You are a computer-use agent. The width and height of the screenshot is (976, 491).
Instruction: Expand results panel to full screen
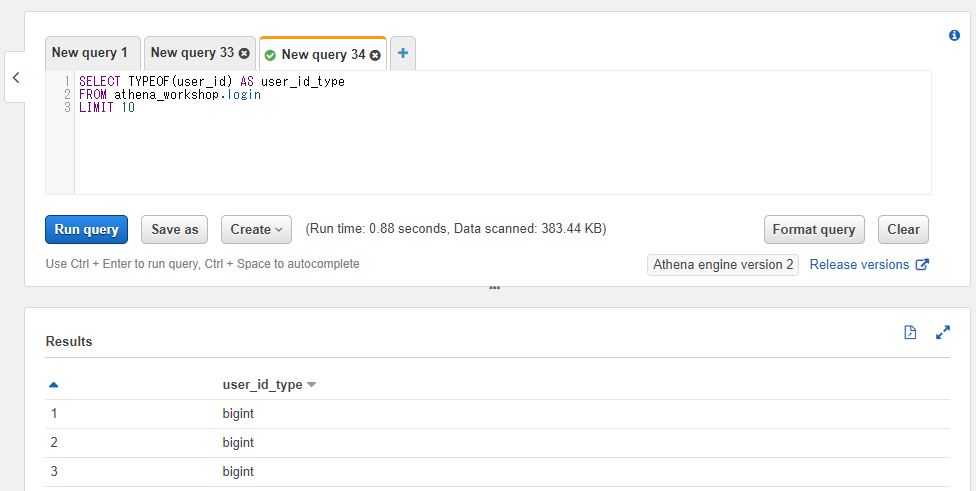[943, 332]
